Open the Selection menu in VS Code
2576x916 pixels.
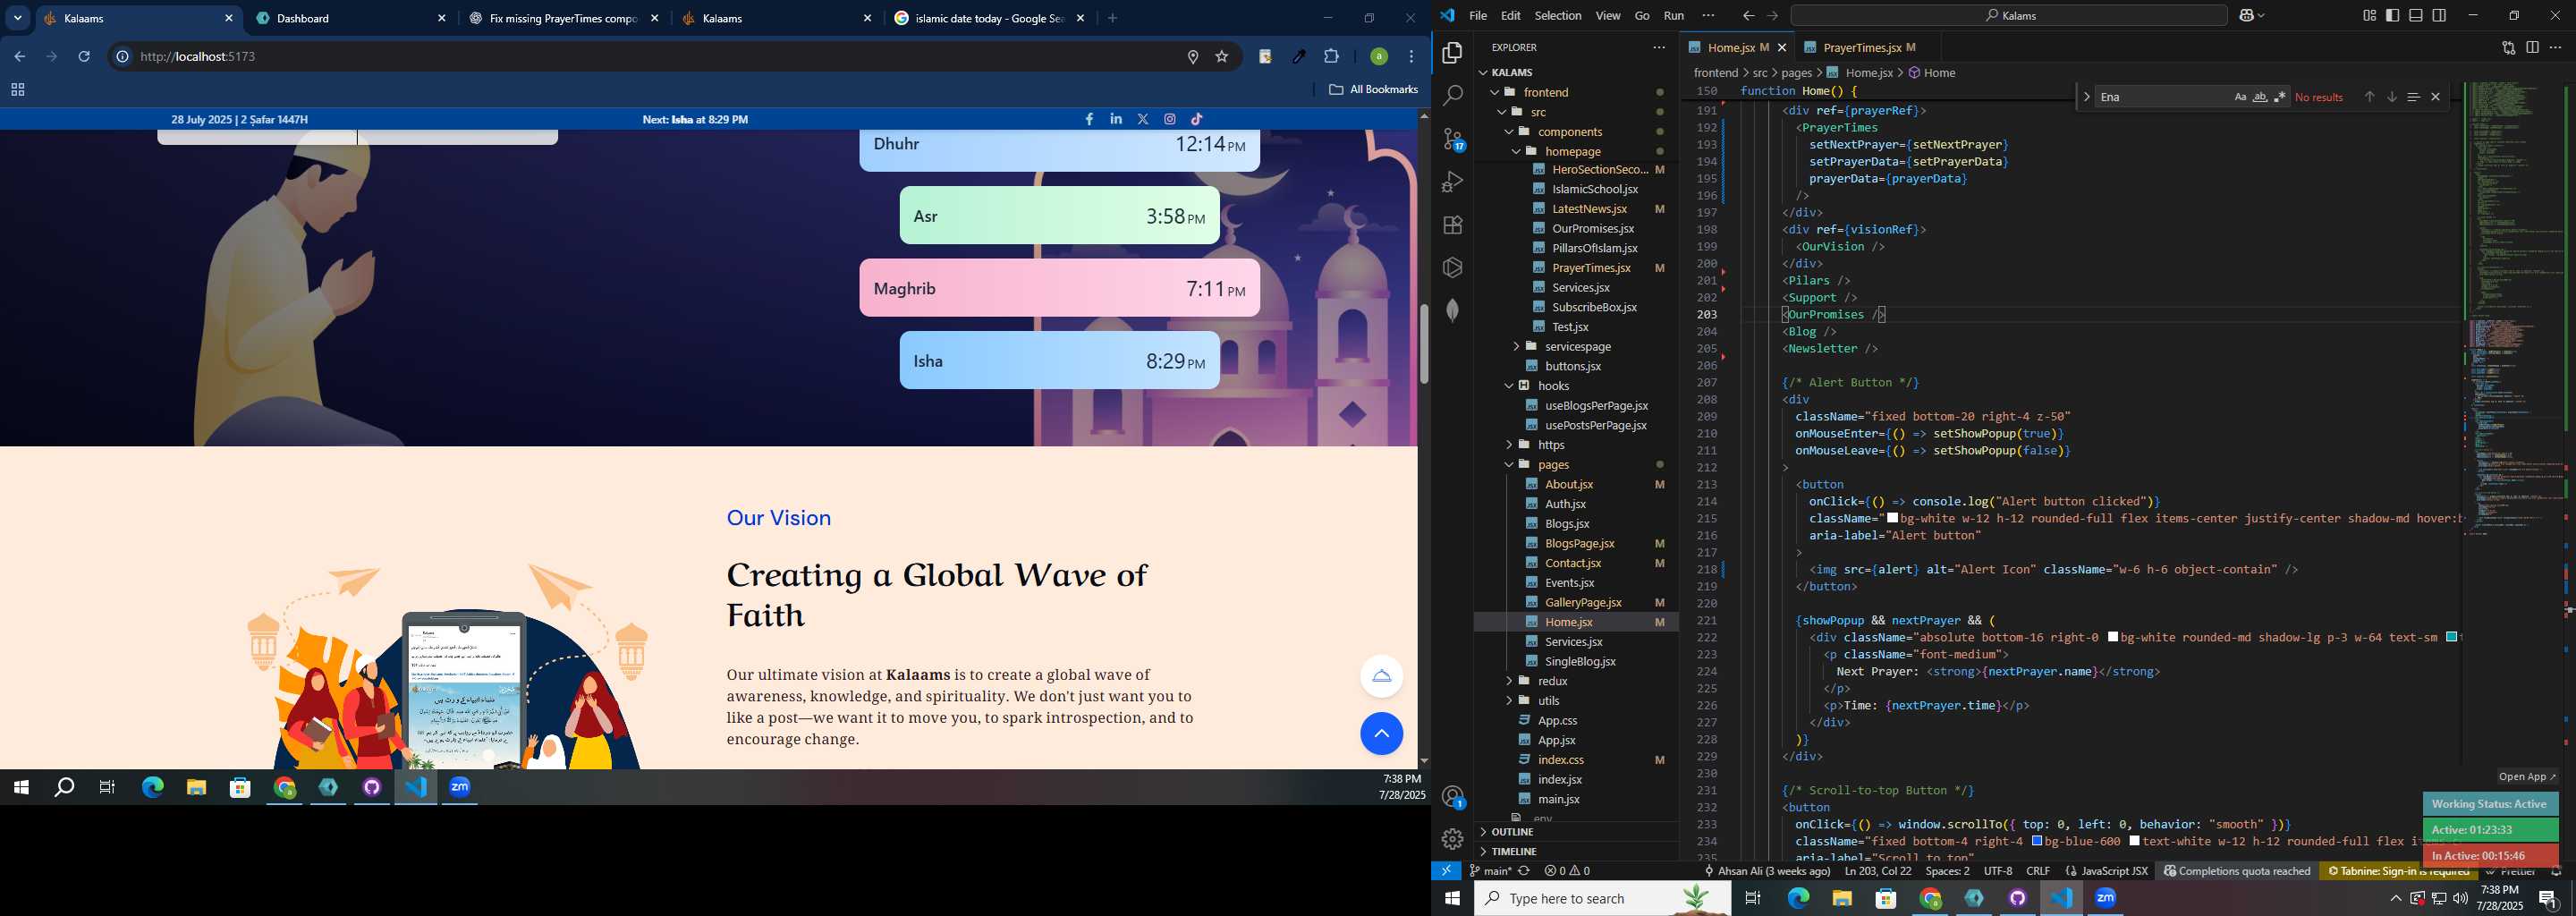pos(1557,15)
